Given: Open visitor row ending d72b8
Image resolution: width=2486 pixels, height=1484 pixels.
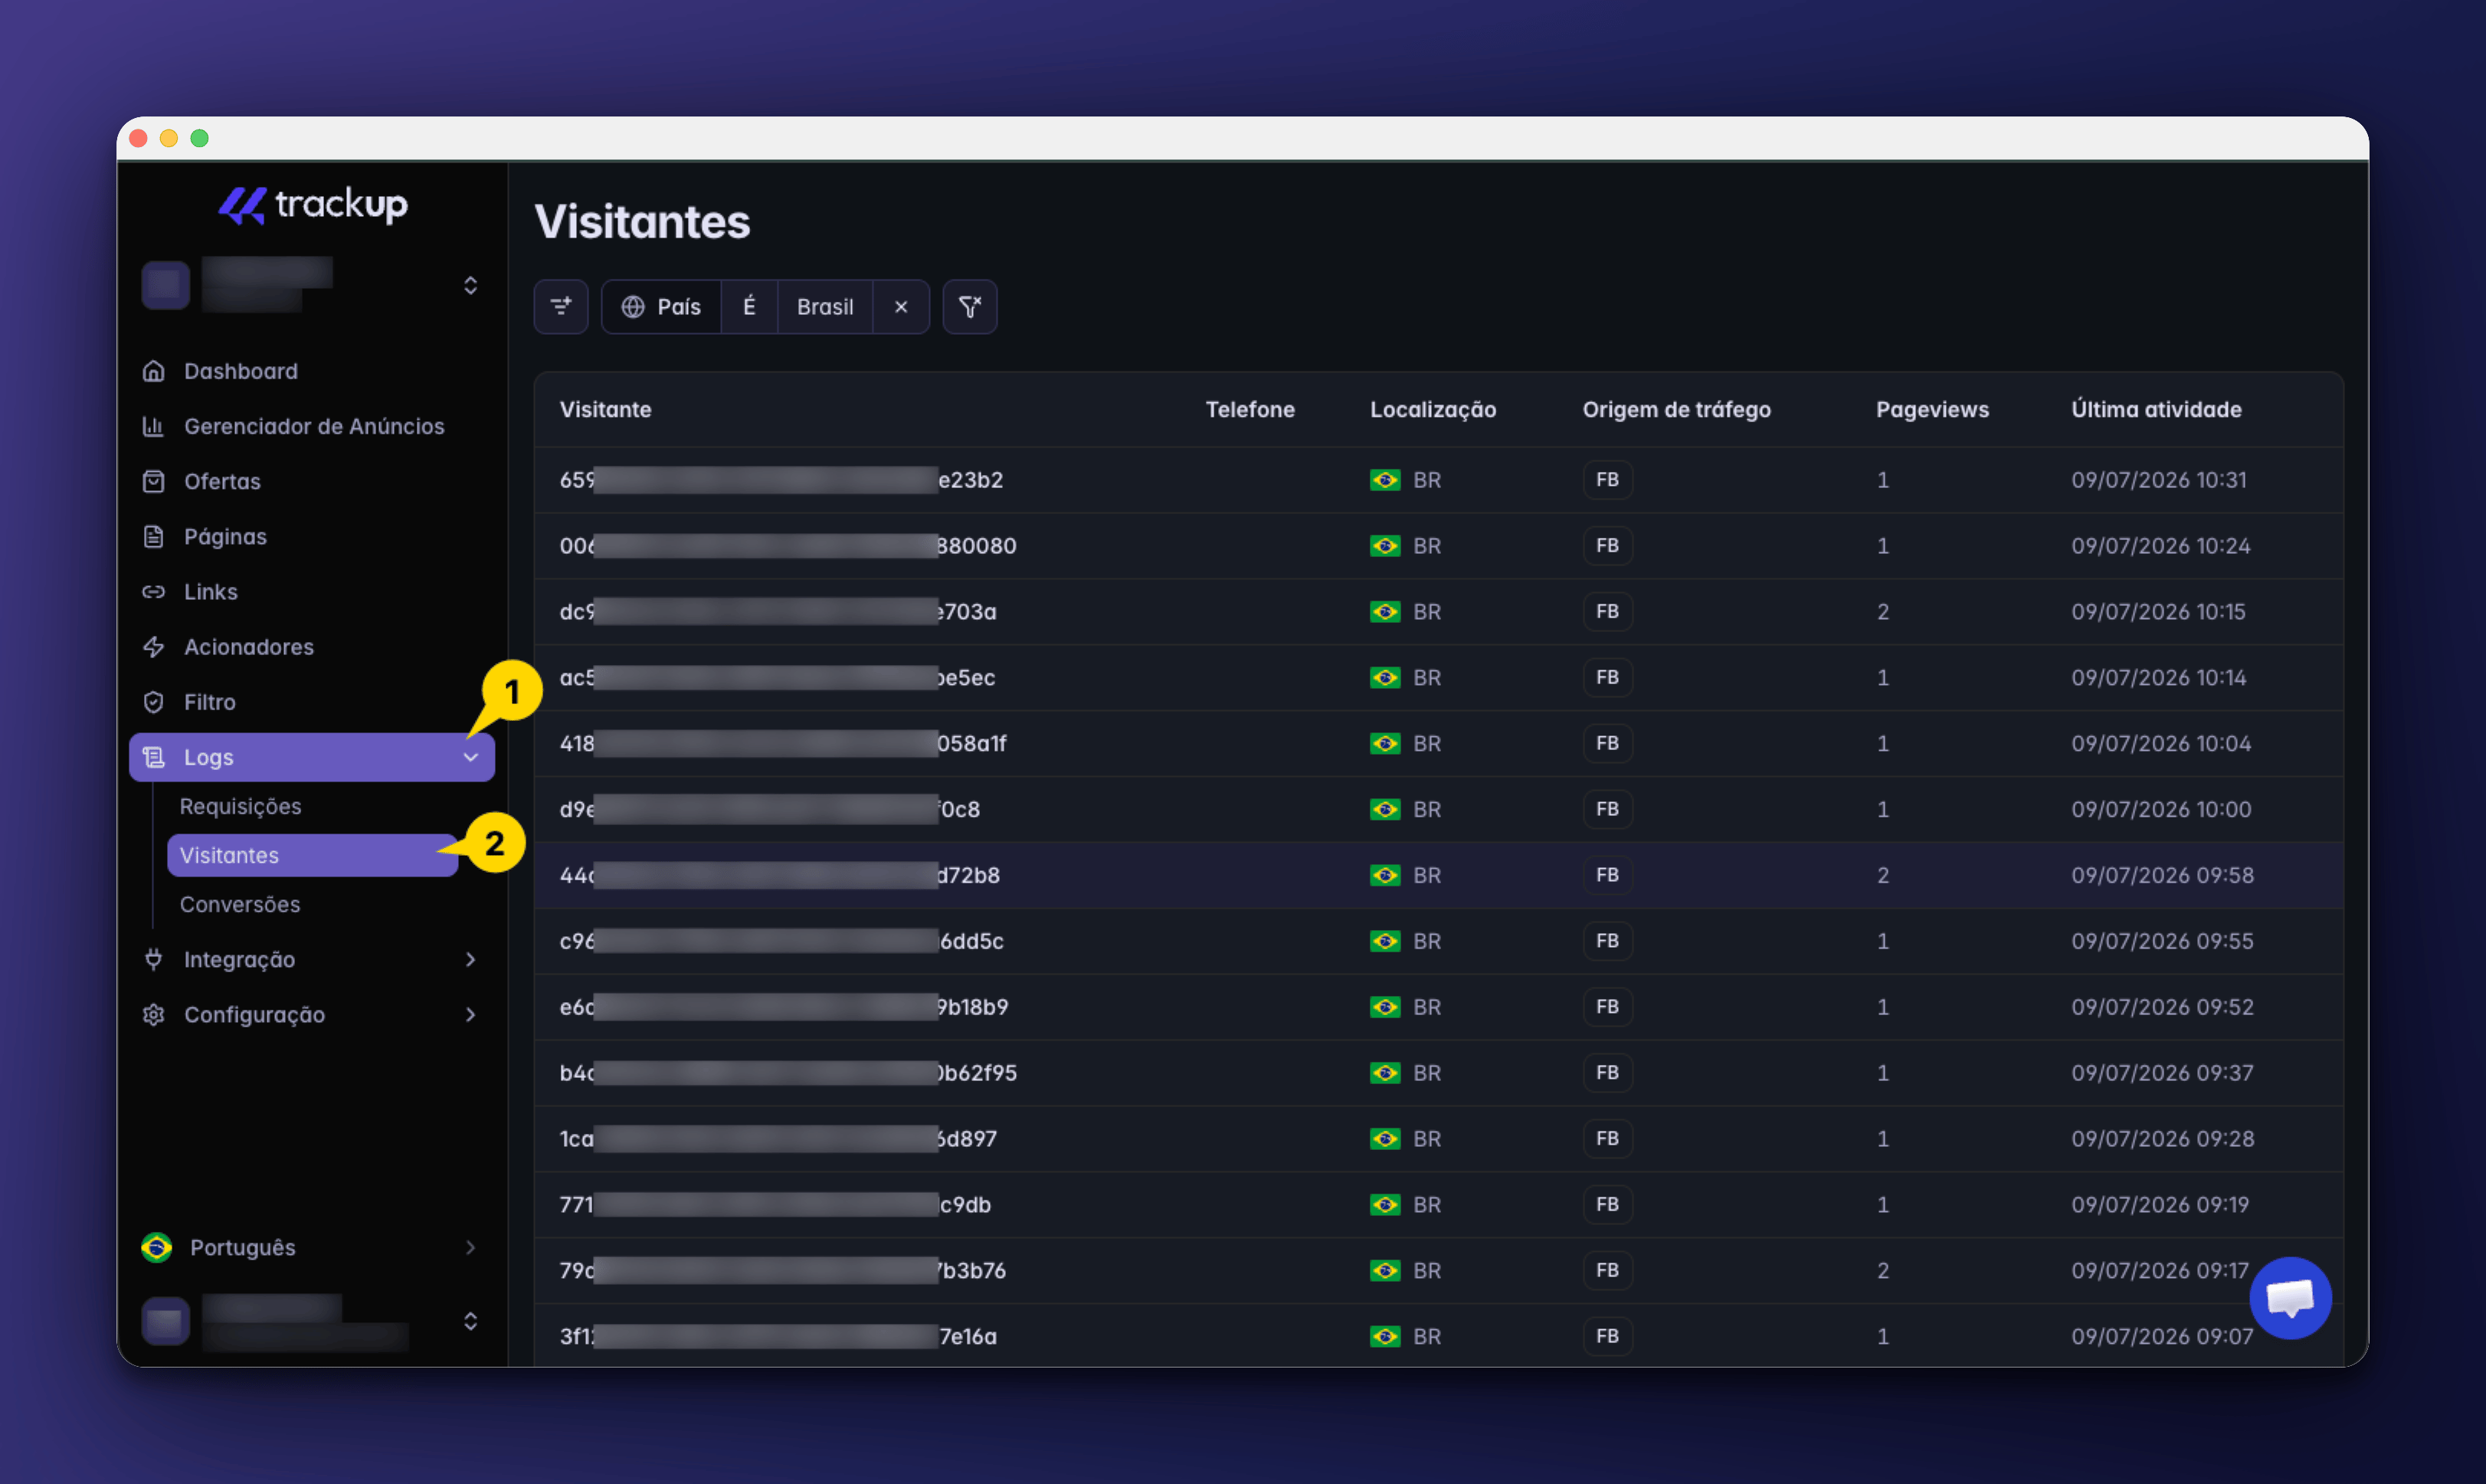Looking at the screenshot, I should tap(1438, 875).
